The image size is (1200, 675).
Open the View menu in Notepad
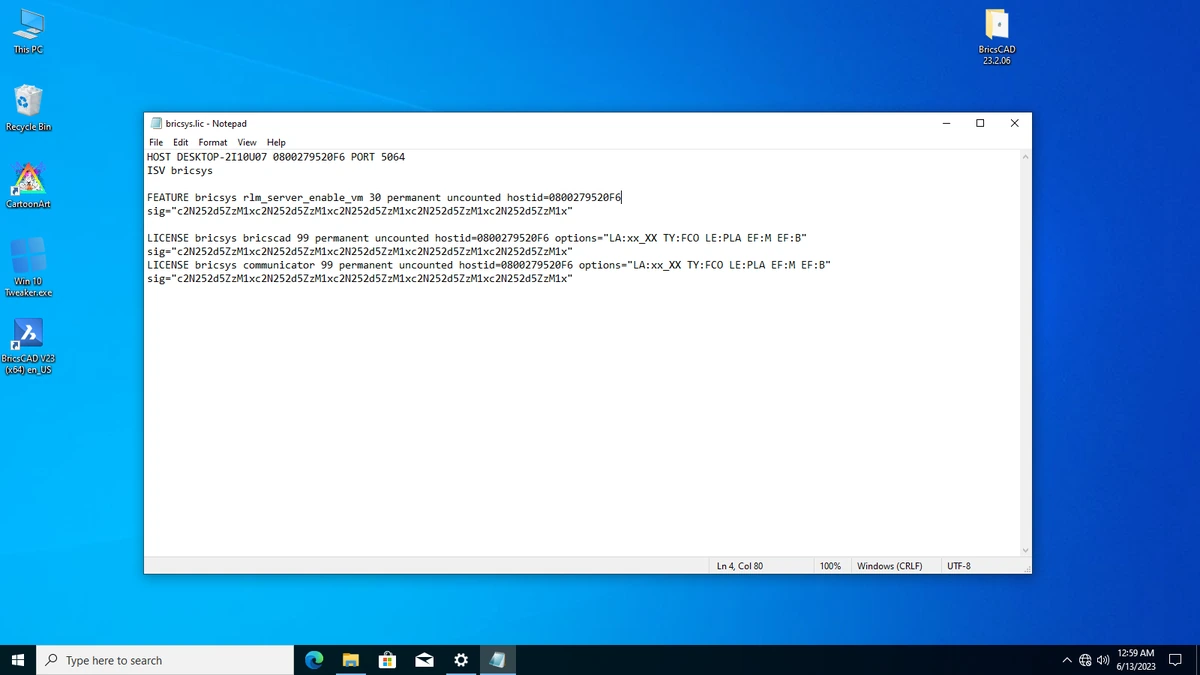click(247, 142)
